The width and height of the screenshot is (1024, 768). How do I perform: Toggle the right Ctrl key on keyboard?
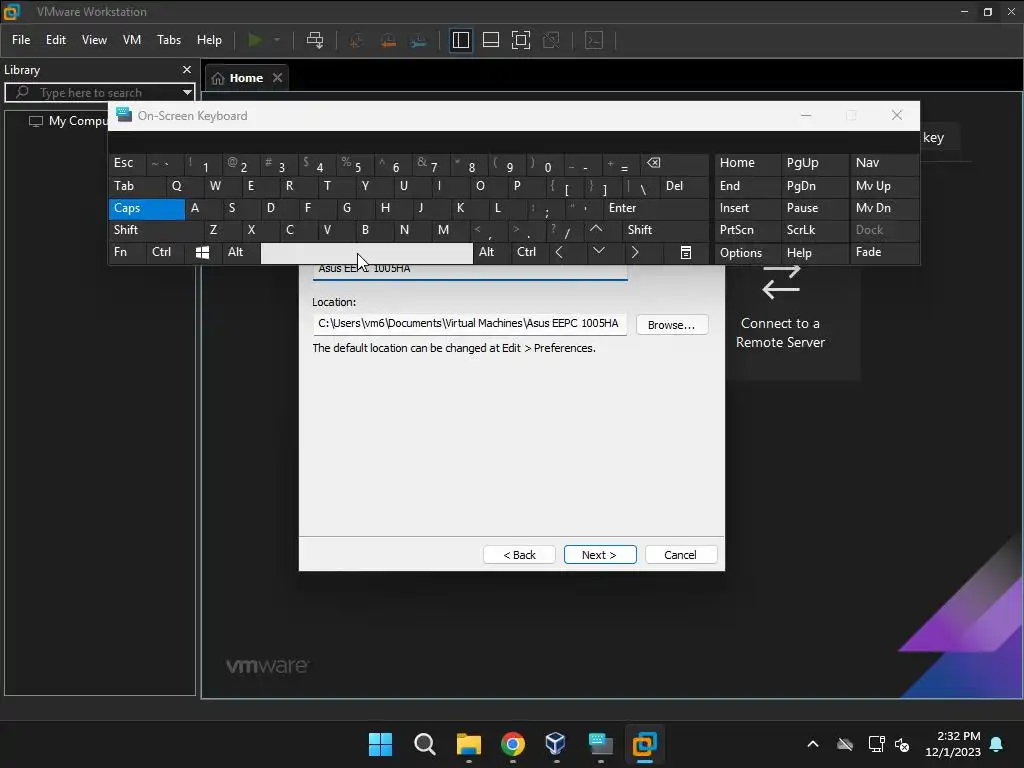[x=530, y=252]
